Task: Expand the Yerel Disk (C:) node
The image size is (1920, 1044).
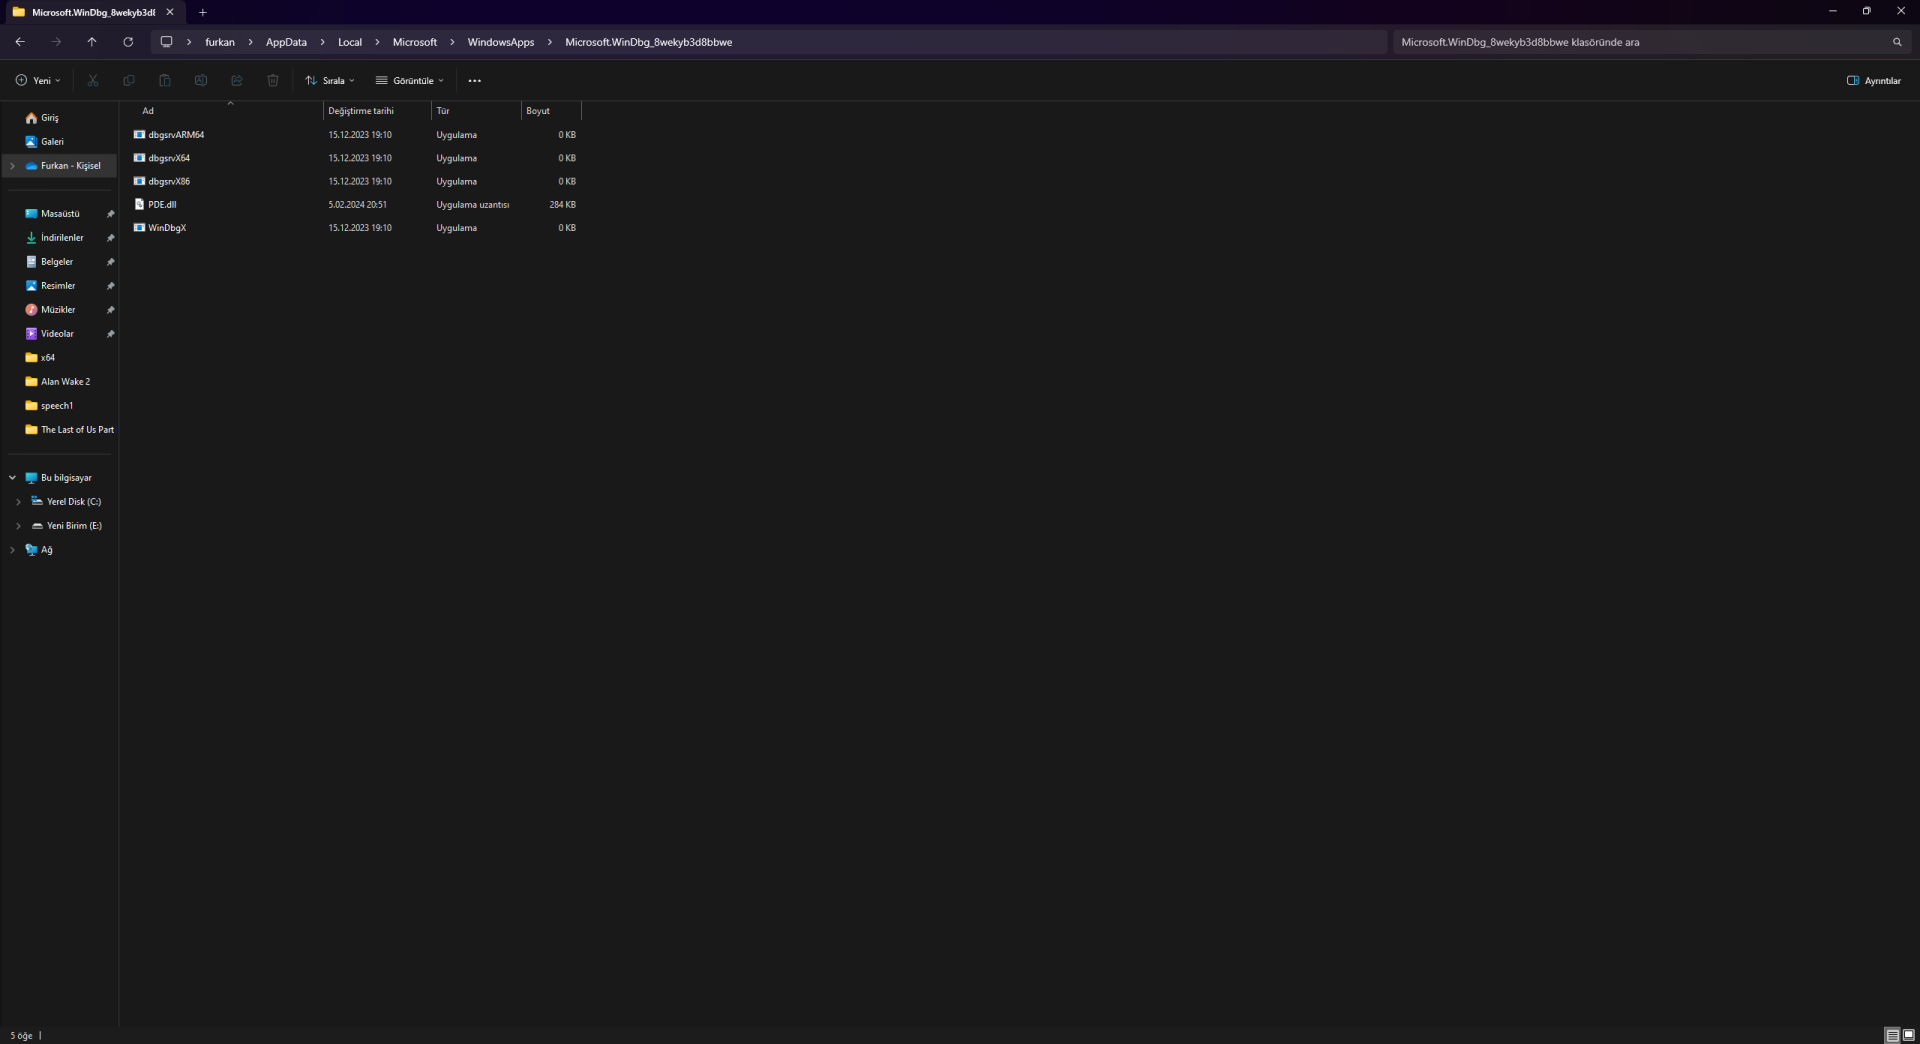Action: (19, 502)
